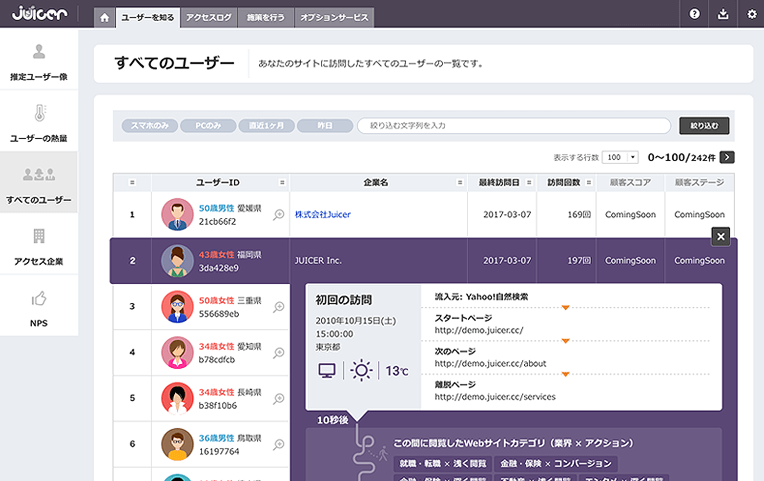The image size is (764, 481).
Task: Go to NPS thumbs-up sidebar item
Action: click(x=39, y=308)
